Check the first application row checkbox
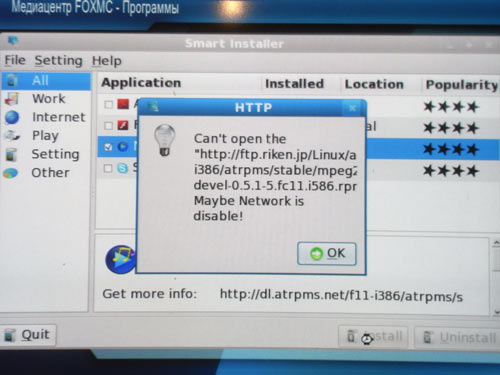500x375 pixels. point(108,105)
